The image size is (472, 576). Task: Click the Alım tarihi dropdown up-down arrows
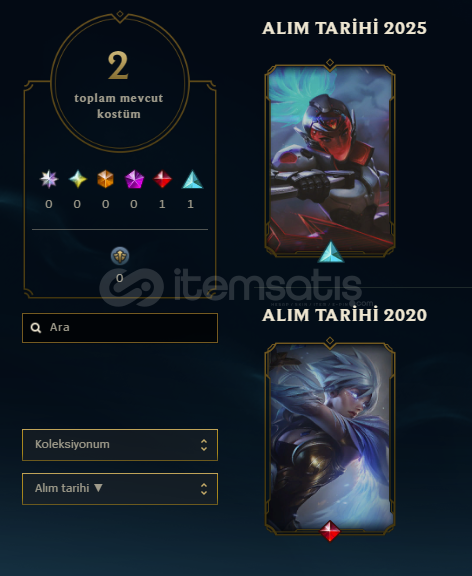(x=204, y=489)
